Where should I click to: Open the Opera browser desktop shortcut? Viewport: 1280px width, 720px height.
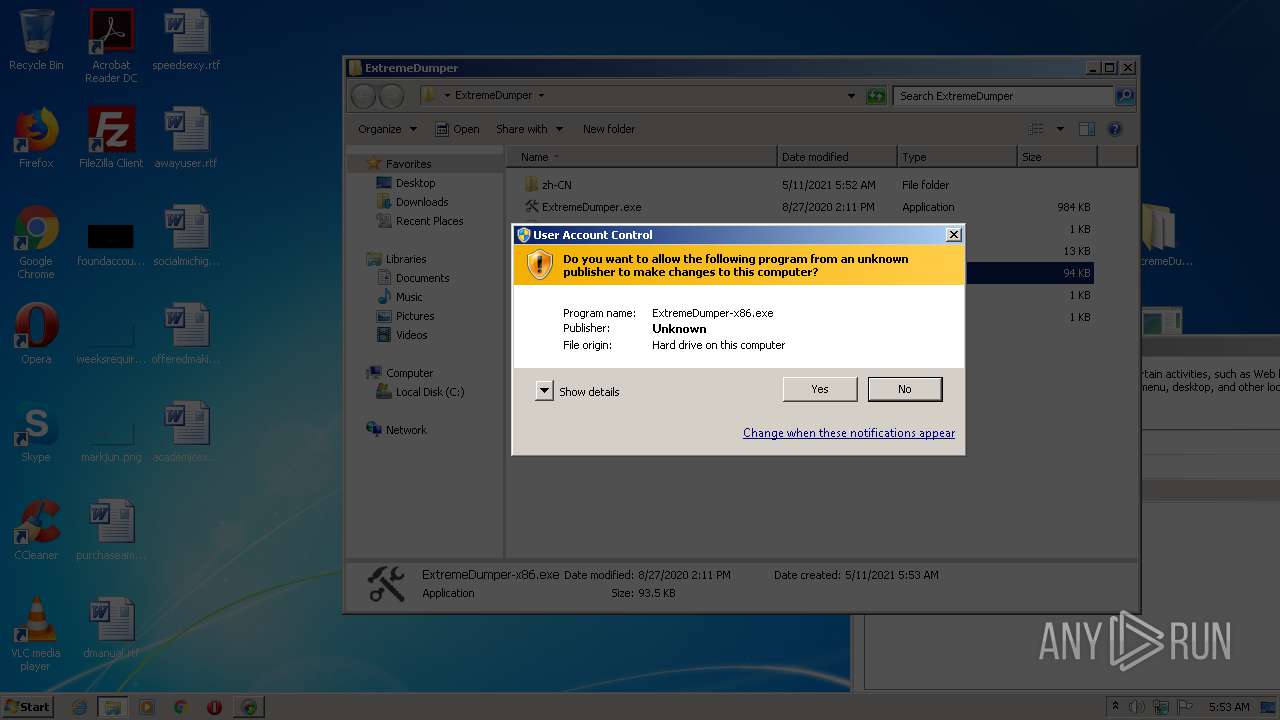coord(36,334)
